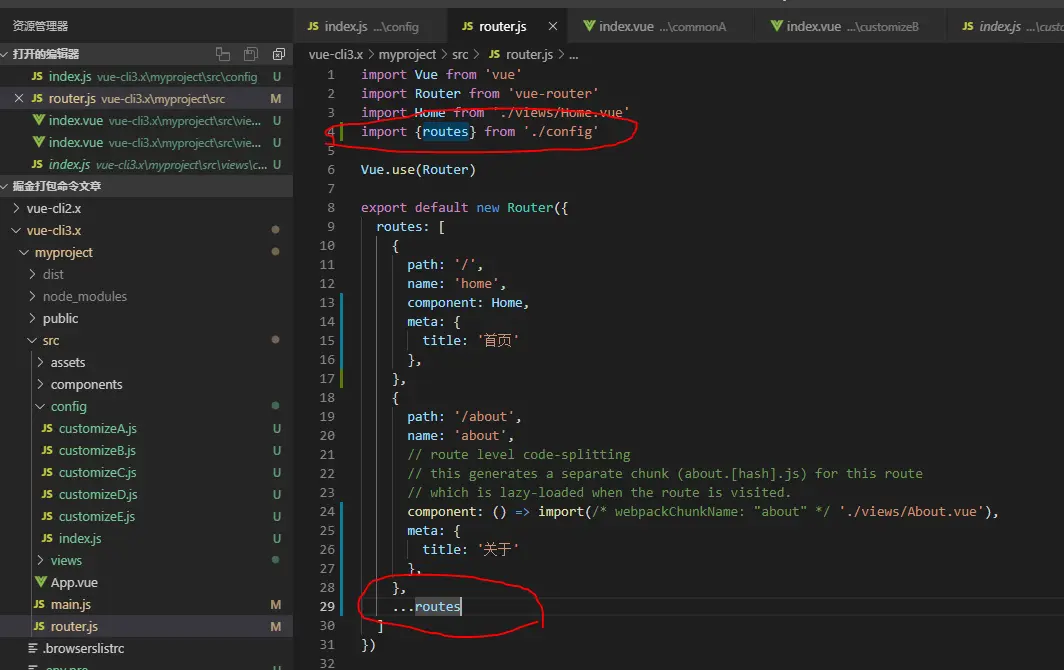Click router.js in the breadcrumb
Screen dimensions: 1064x670
(x=529, y=54)
